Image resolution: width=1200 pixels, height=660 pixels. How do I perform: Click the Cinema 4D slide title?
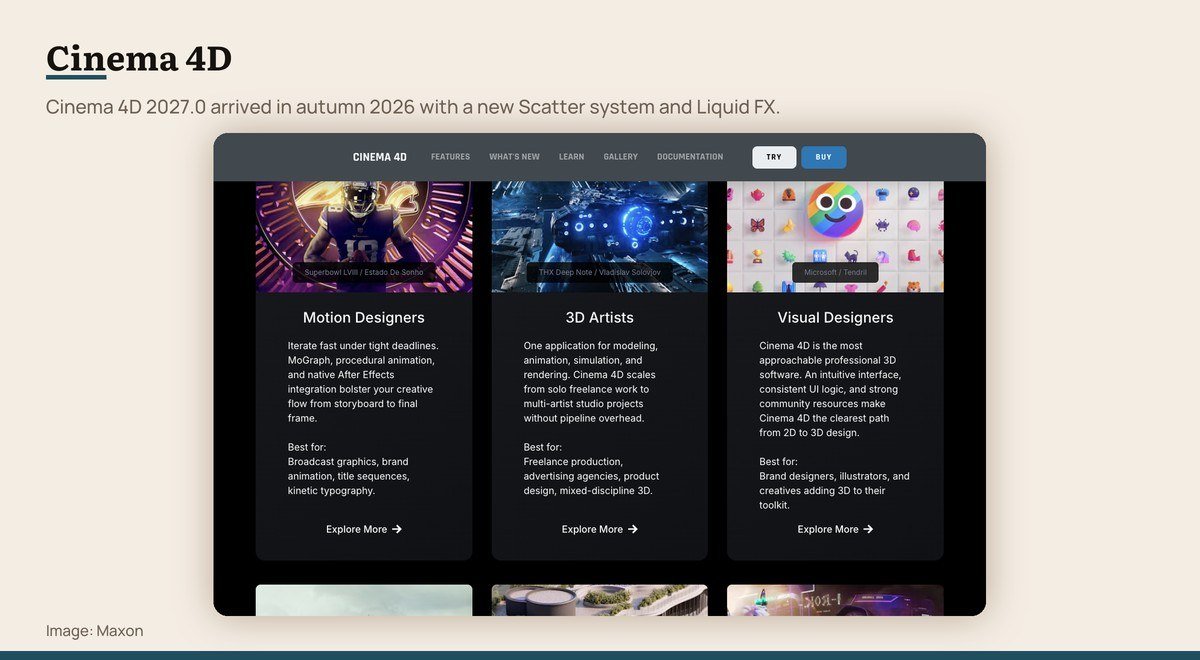point(139,58)
